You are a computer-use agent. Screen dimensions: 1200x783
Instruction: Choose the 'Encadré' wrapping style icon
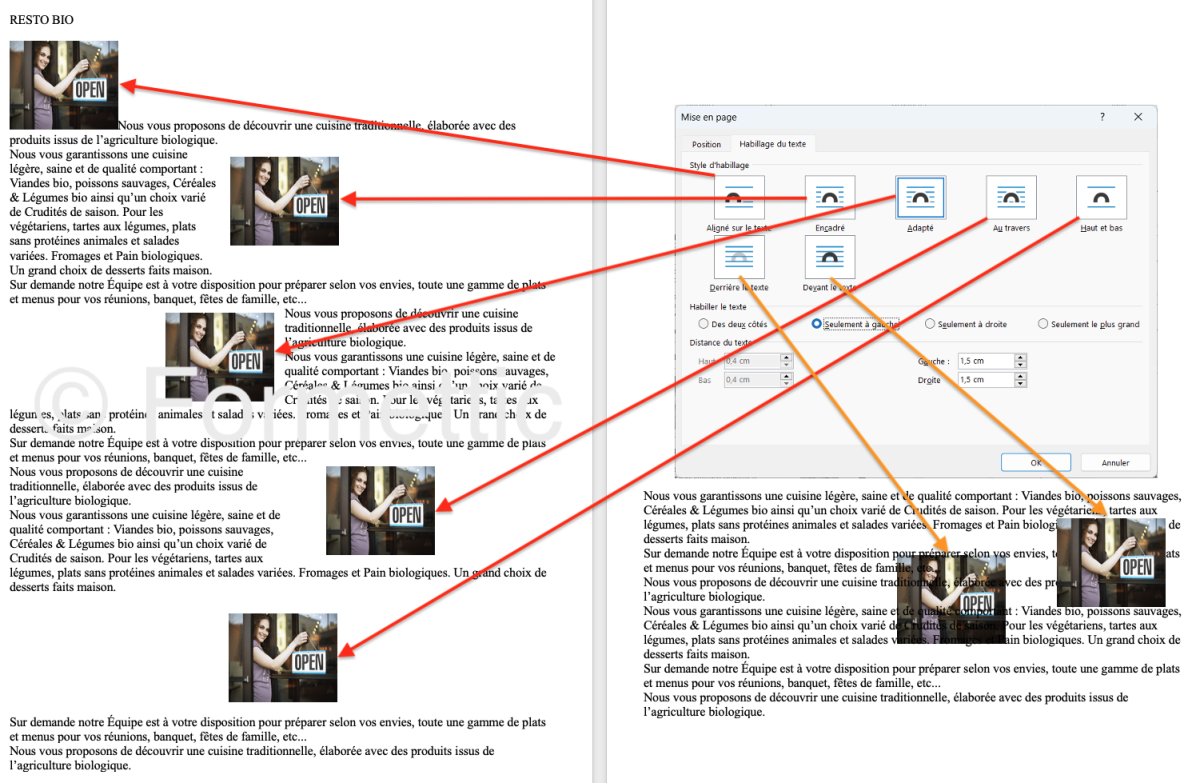click(x=830, y=197)
